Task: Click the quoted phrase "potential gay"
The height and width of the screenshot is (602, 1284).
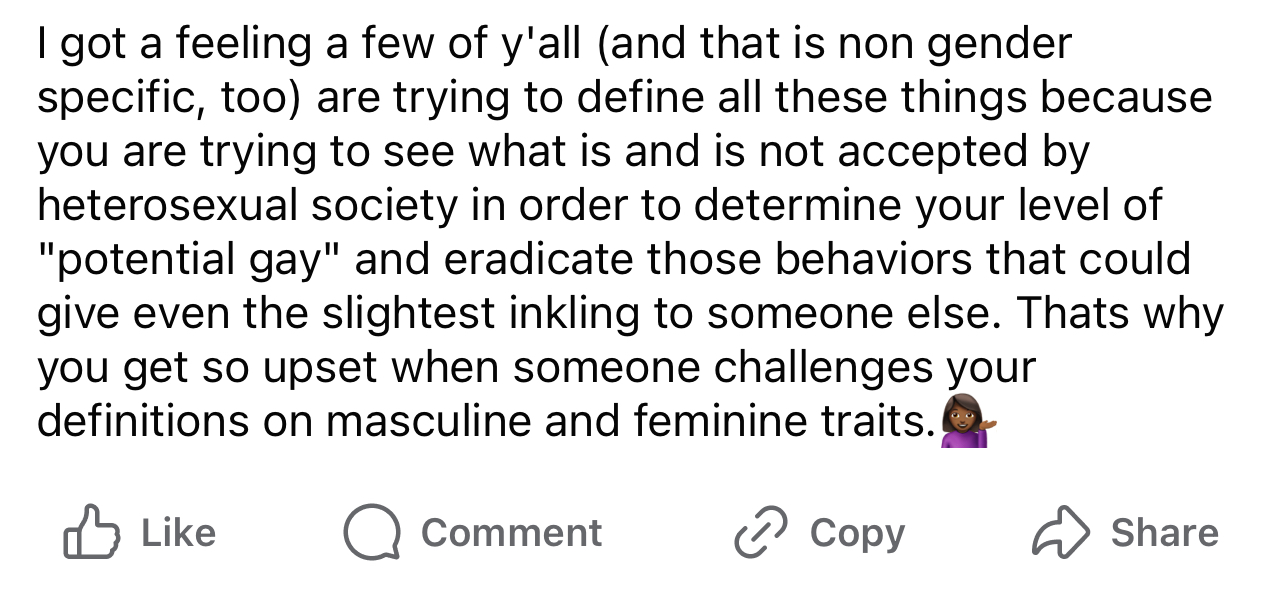Action: point(186,259)
